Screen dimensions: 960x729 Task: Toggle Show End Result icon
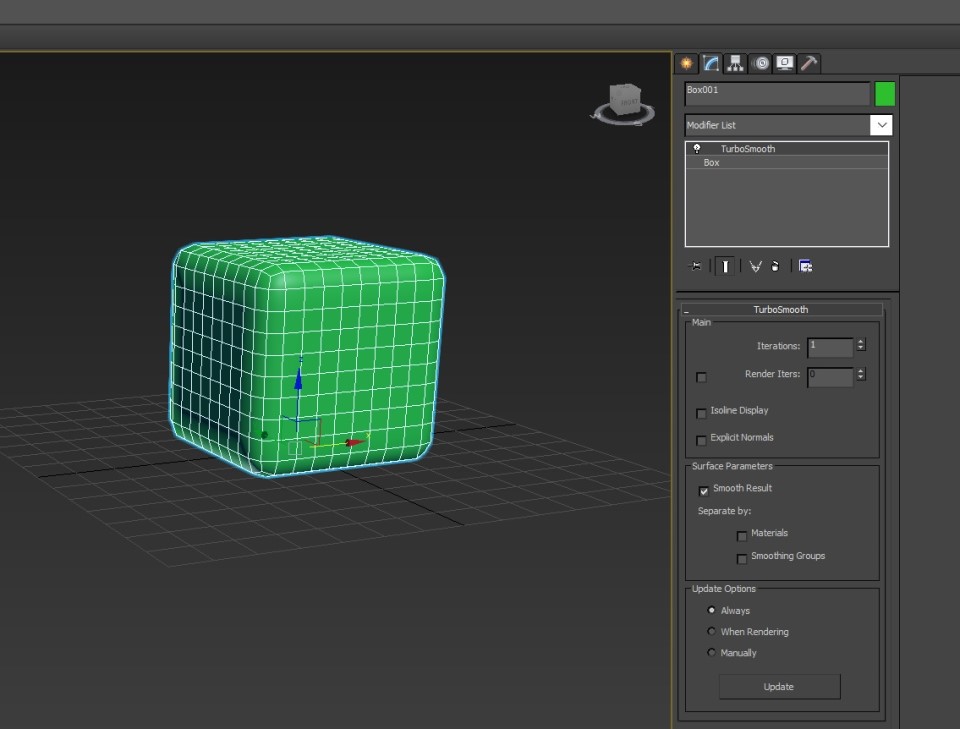[x=725, y=266]
